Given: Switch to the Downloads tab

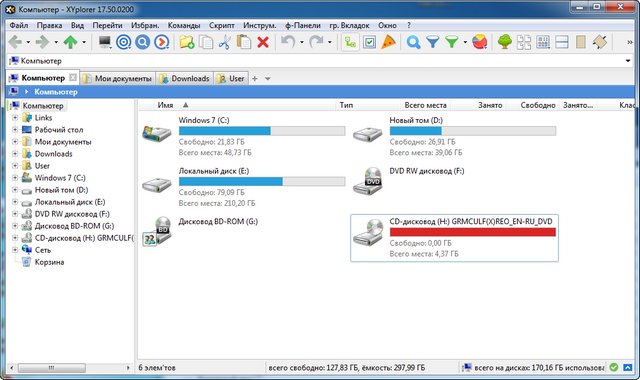Looking at the screenshot, I should pos(185,78).
